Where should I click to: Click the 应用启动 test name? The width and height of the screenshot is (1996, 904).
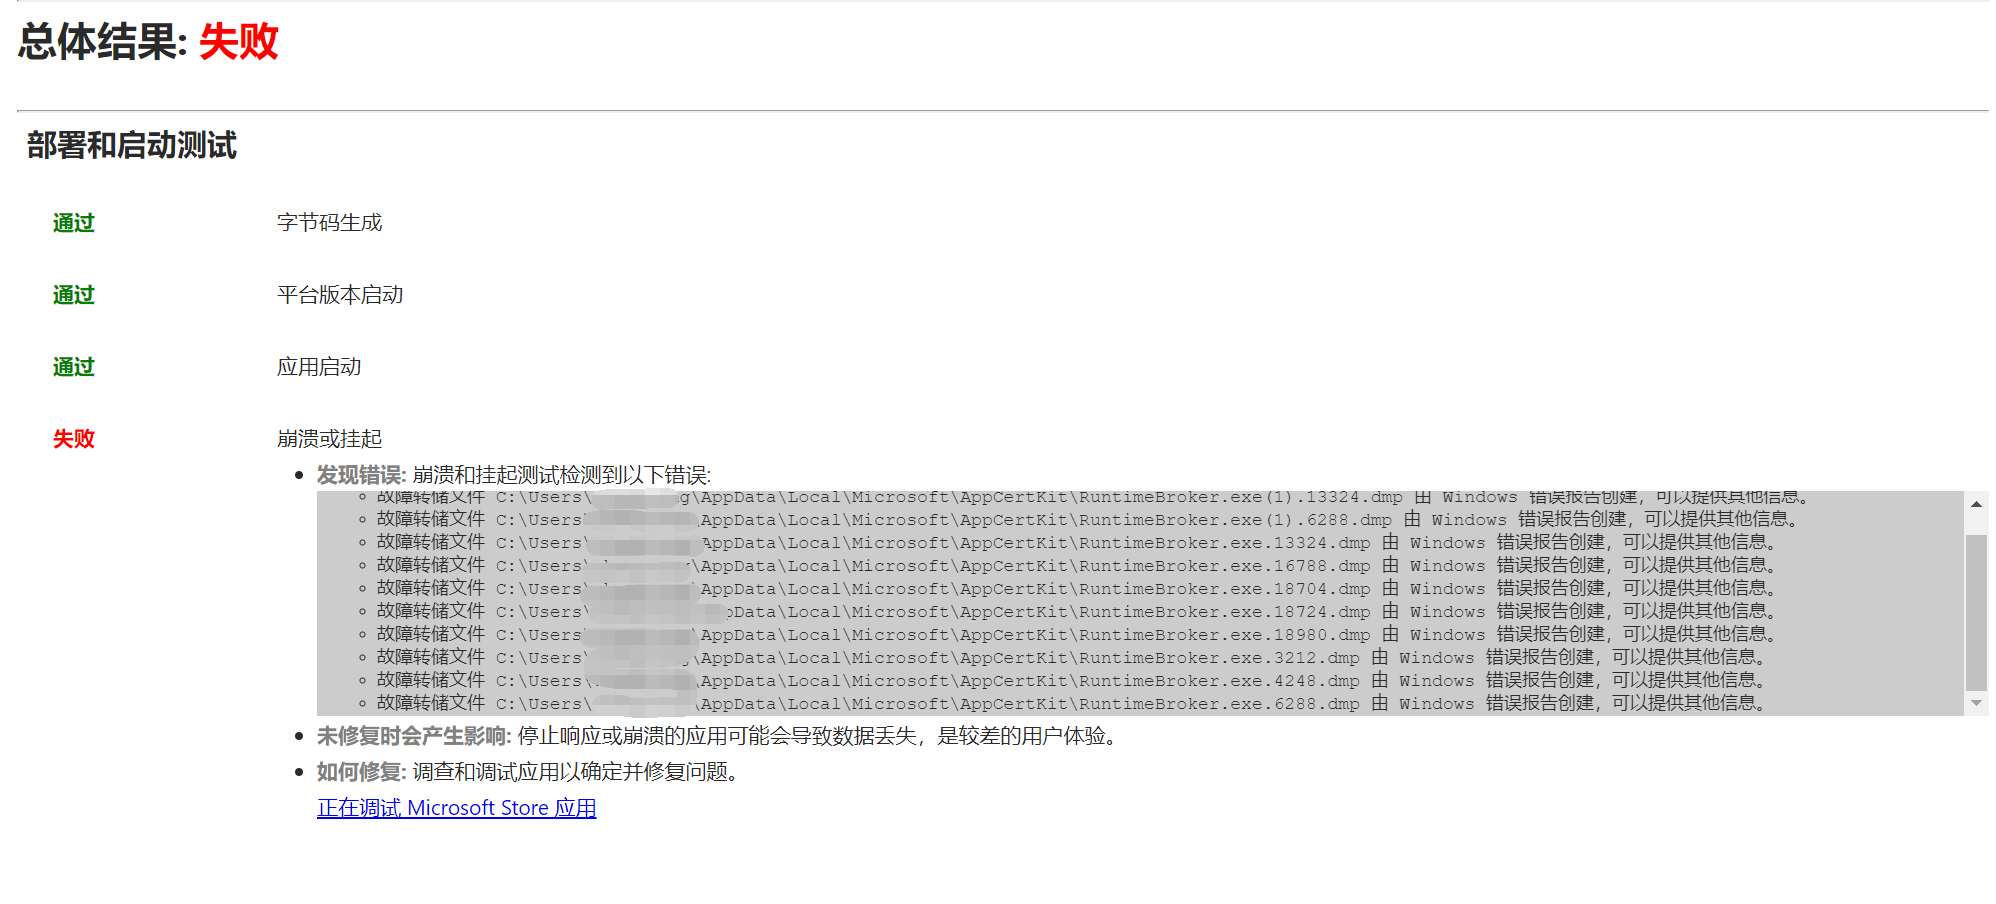(319, 367)
